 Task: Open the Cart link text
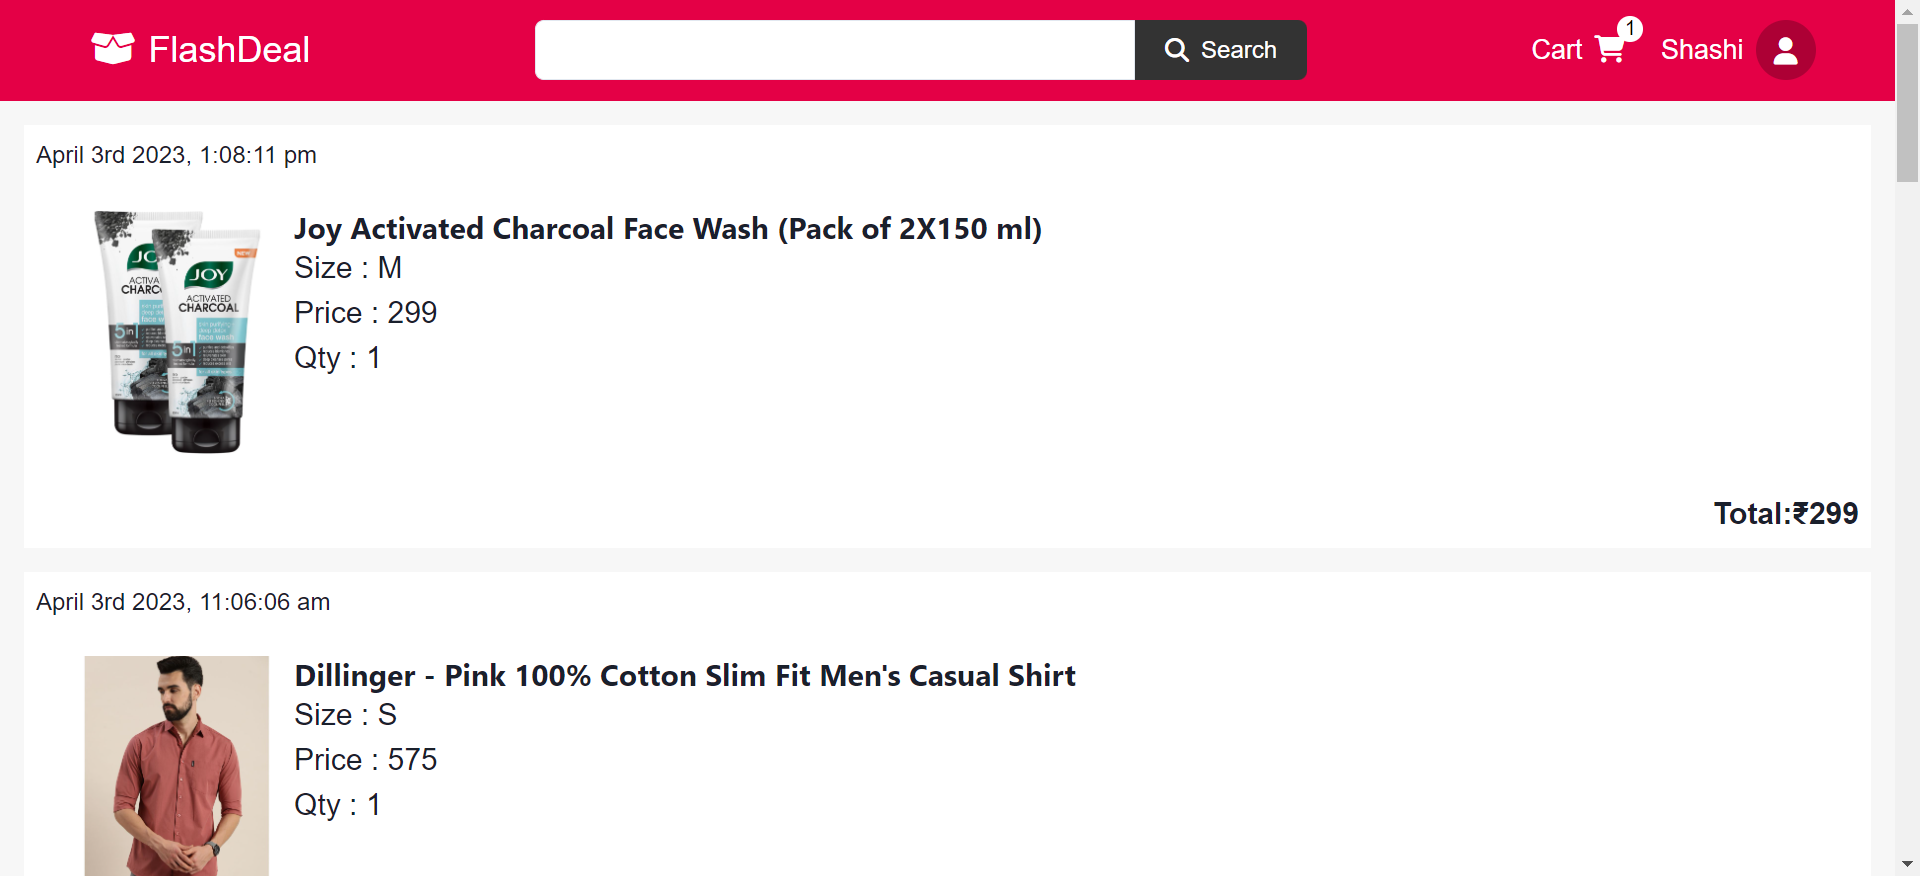(1556, 50)
